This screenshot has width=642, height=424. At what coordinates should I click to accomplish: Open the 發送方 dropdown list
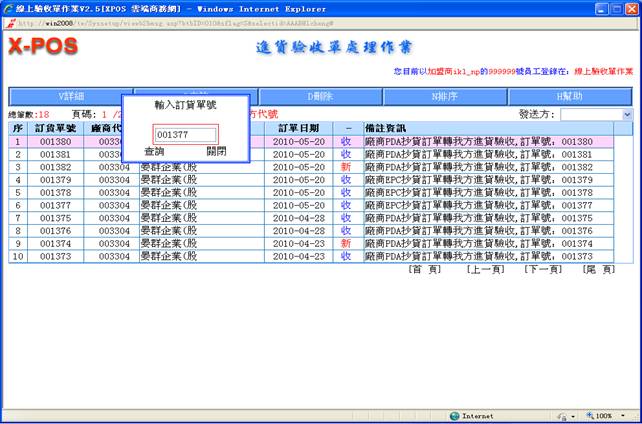(627, 115)
